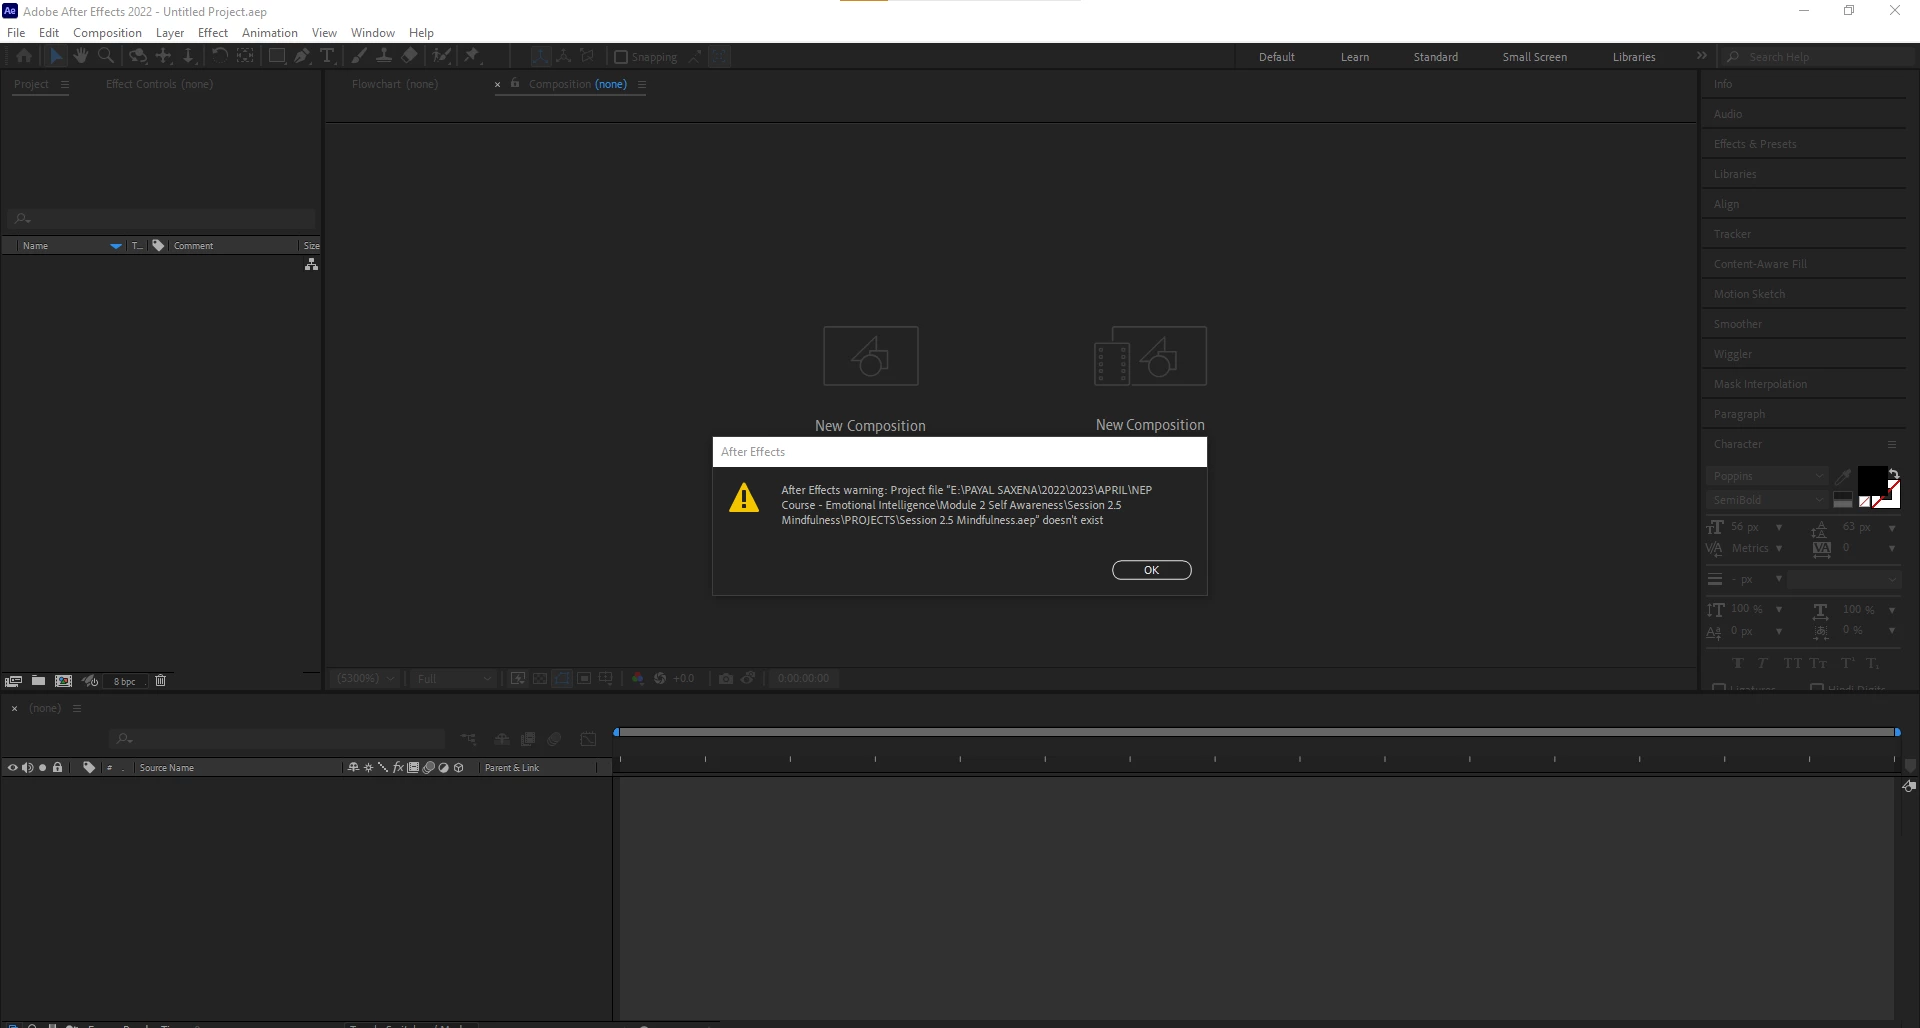Screen dimensions: 1920x1028
Task: Click the stroke color swatch with red slash
Action: (x=1887, y=495)
